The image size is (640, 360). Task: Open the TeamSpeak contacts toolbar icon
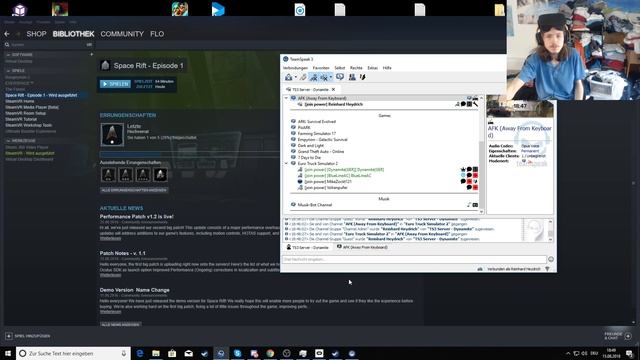pyautogui.click(x=352, y=77)
